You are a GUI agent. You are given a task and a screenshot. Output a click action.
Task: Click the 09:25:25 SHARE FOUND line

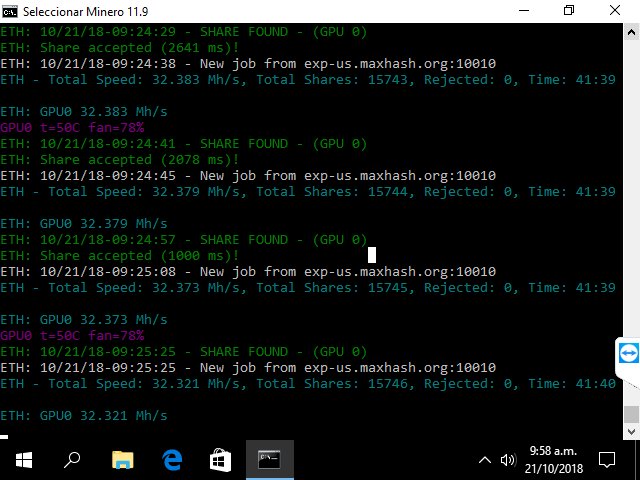point(184,352)
